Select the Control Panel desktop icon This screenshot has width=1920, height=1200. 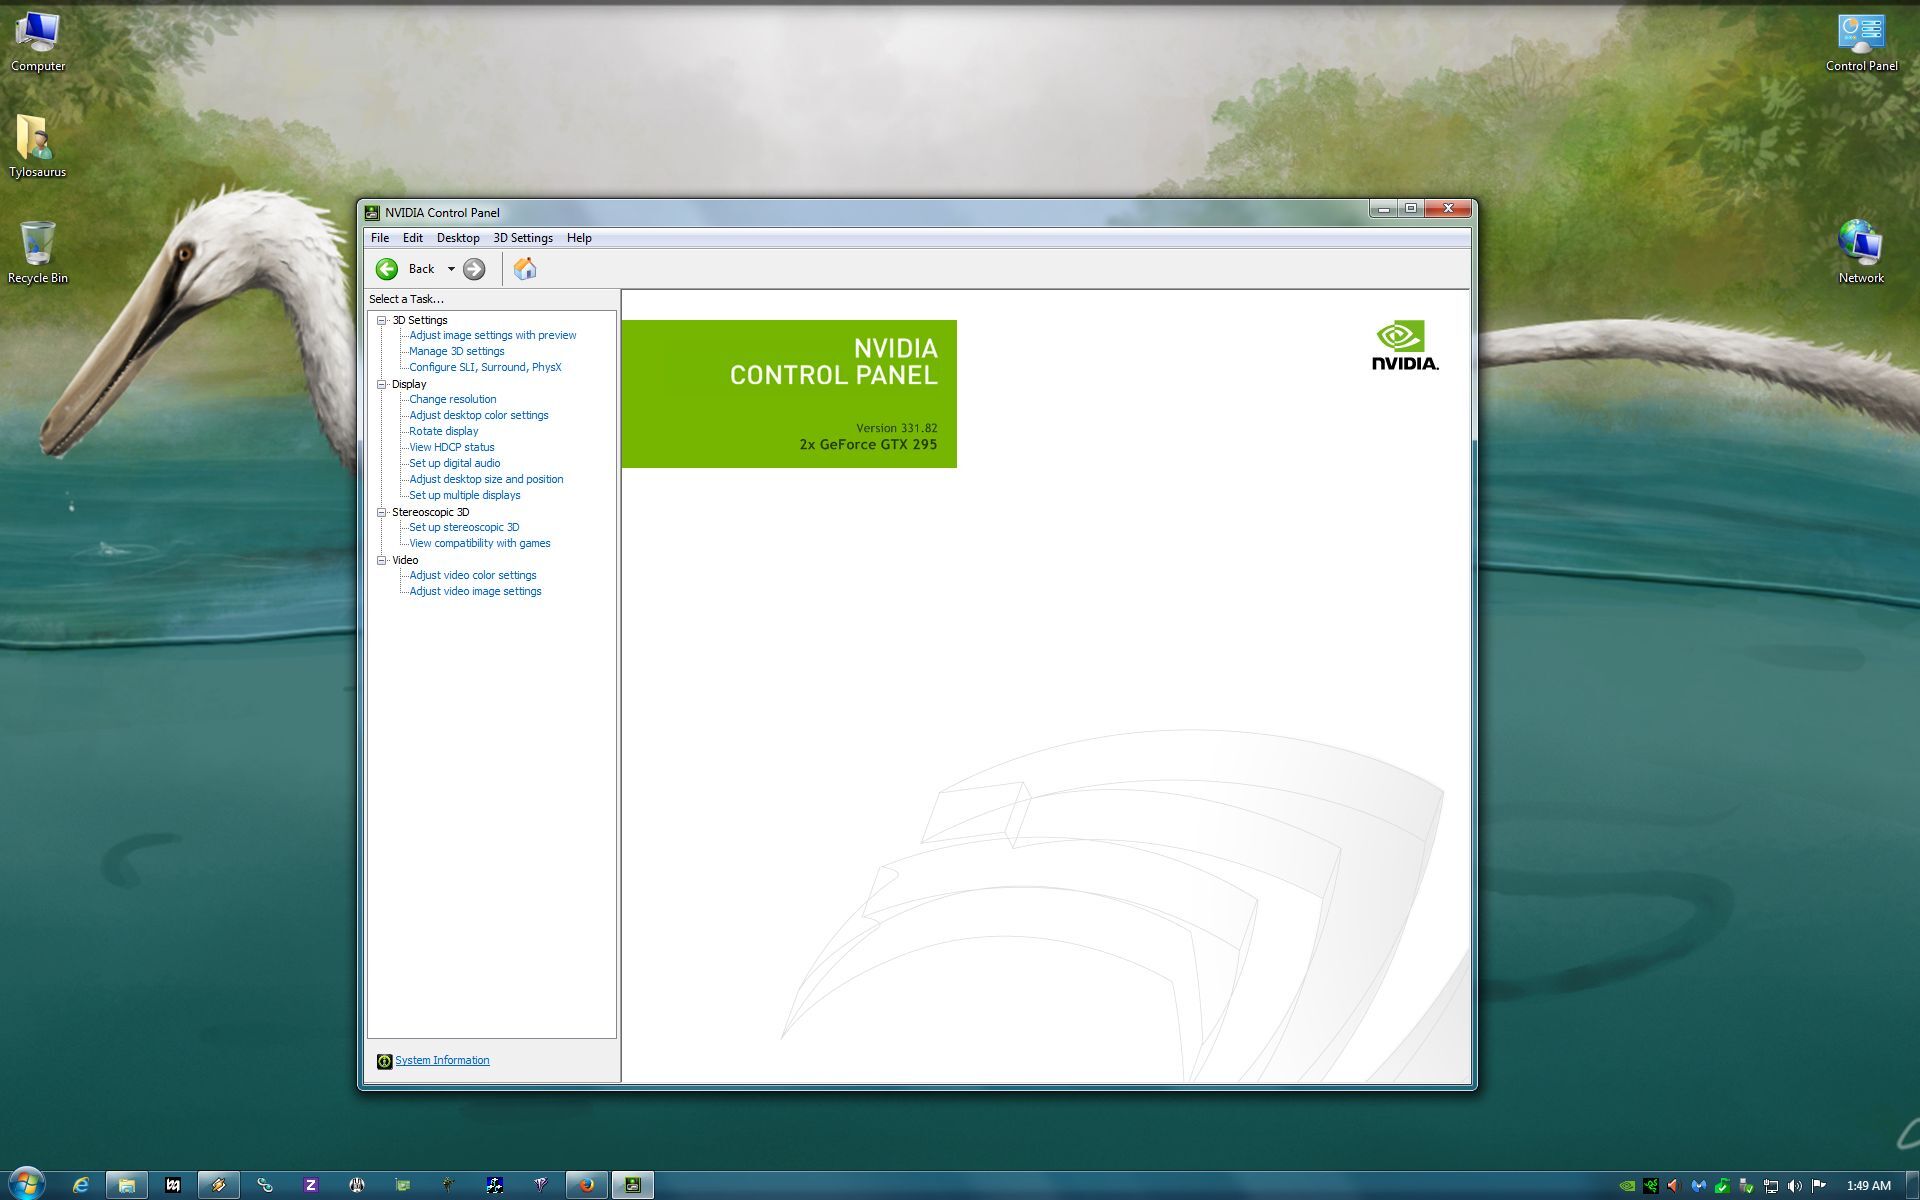(x=1861, y=42)
